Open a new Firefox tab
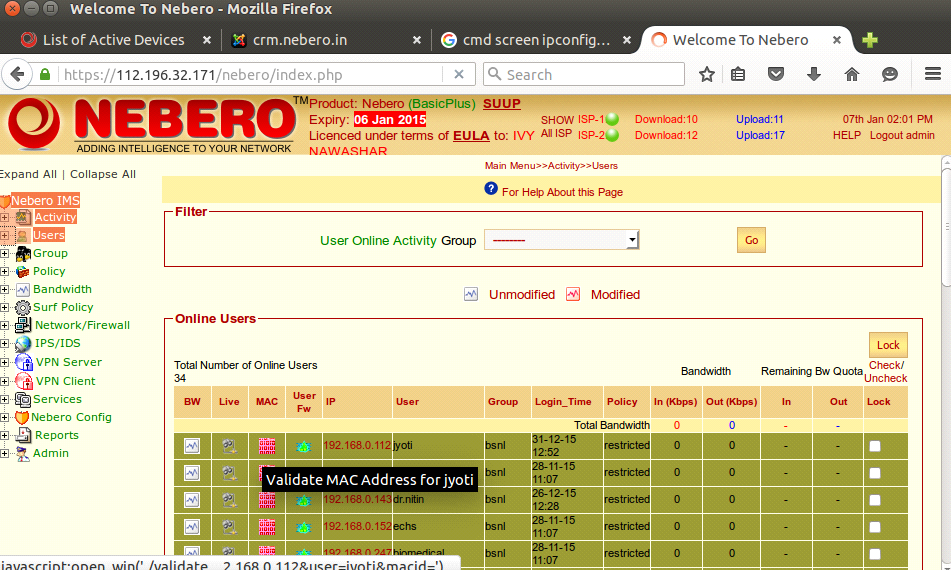Image resolution: width=951 pixels, height=570 pixels. (x=870, y=40)
